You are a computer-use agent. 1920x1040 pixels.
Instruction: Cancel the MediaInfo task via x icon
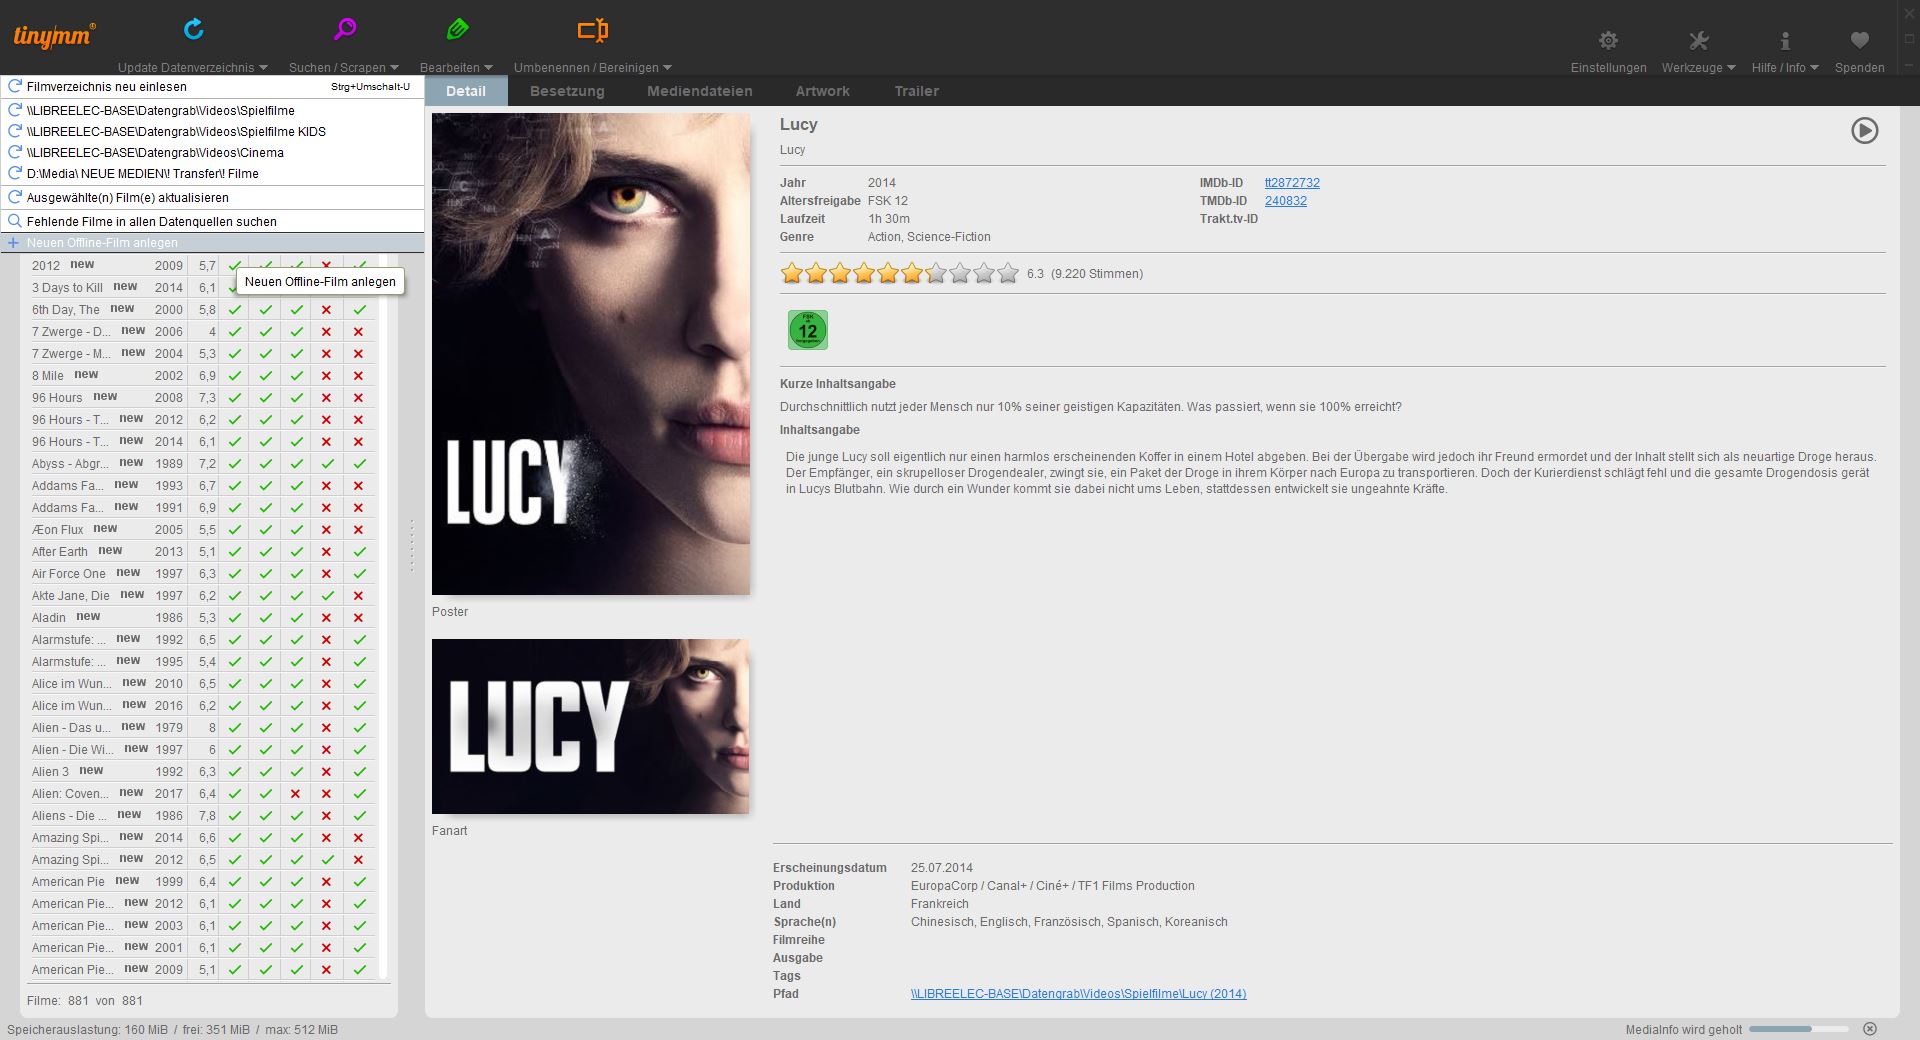1870,1029
